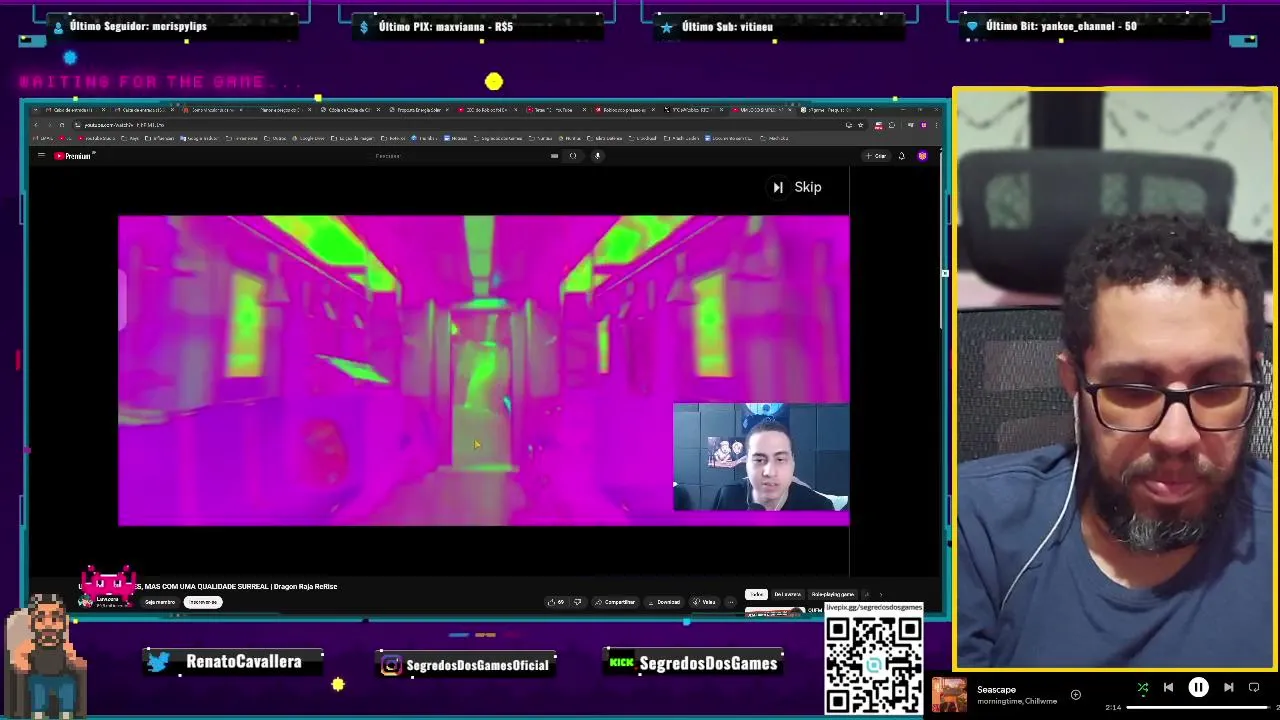The height and width of the screenshot is (720, 1280).
Task: Select the second chip beside Tudo
Action: click(787, 594)
